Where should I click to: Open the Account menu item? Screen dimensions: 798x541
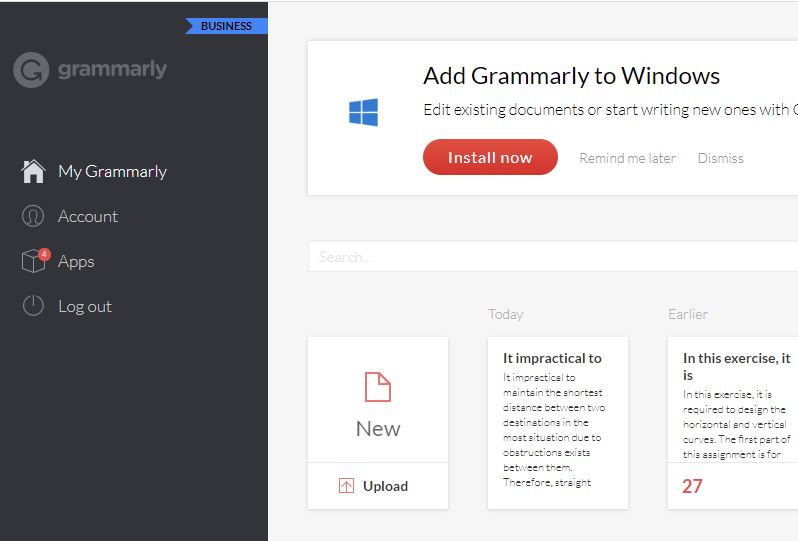(x=88, y=216)
